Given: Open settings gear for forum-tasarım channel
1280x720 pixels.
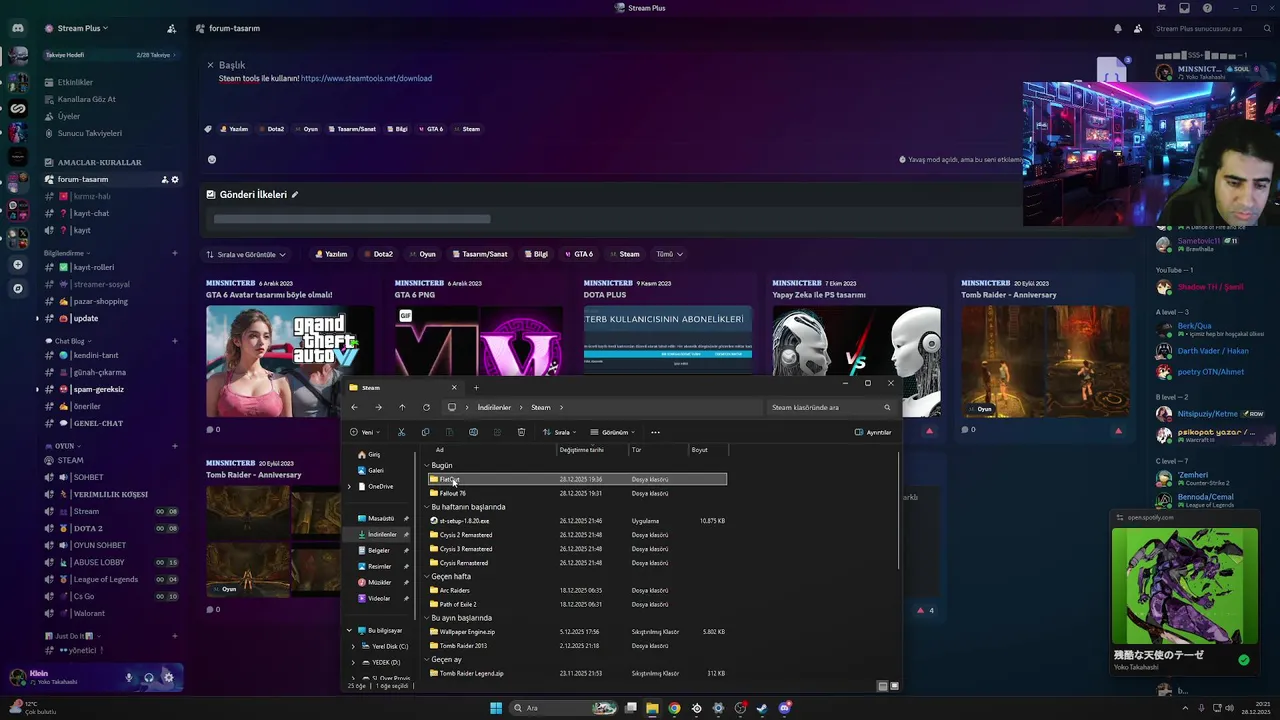Looking at the screenshot, I should point(175,179).
